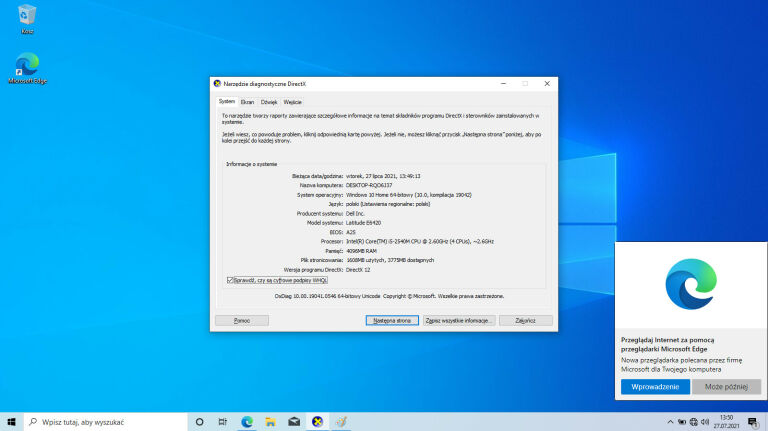This screenshot has height=431, width=768.
Task: Click the DirectX 12 version text
Action: (x=358, y=270)
